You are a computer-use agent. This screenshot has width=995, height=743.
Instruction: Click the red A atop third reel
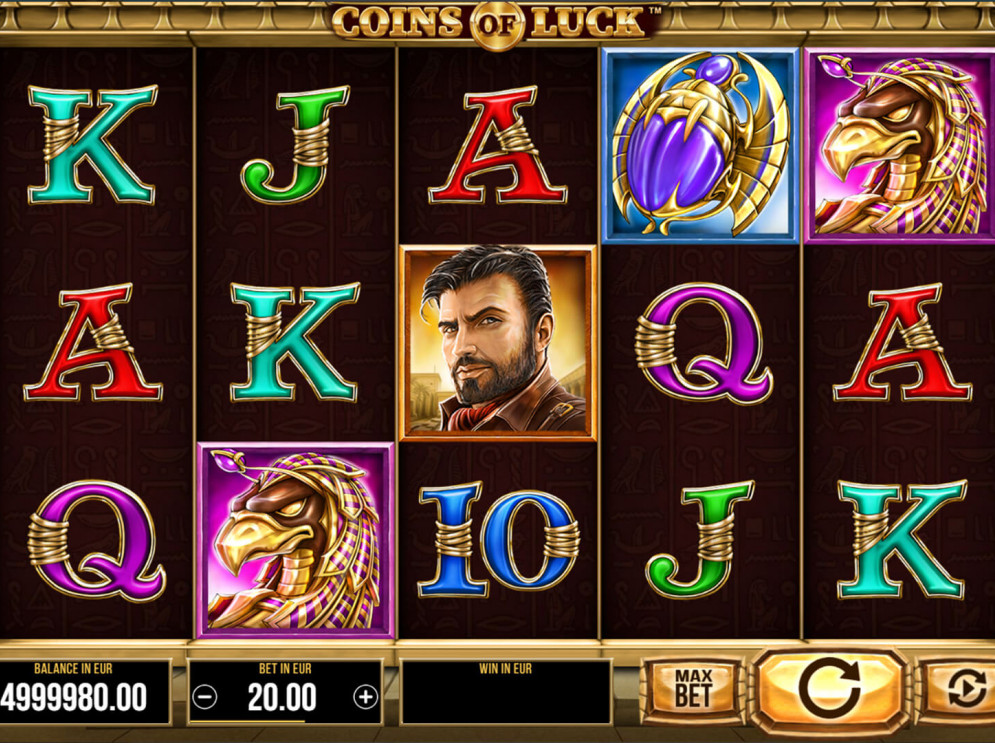tap(498, 145)
